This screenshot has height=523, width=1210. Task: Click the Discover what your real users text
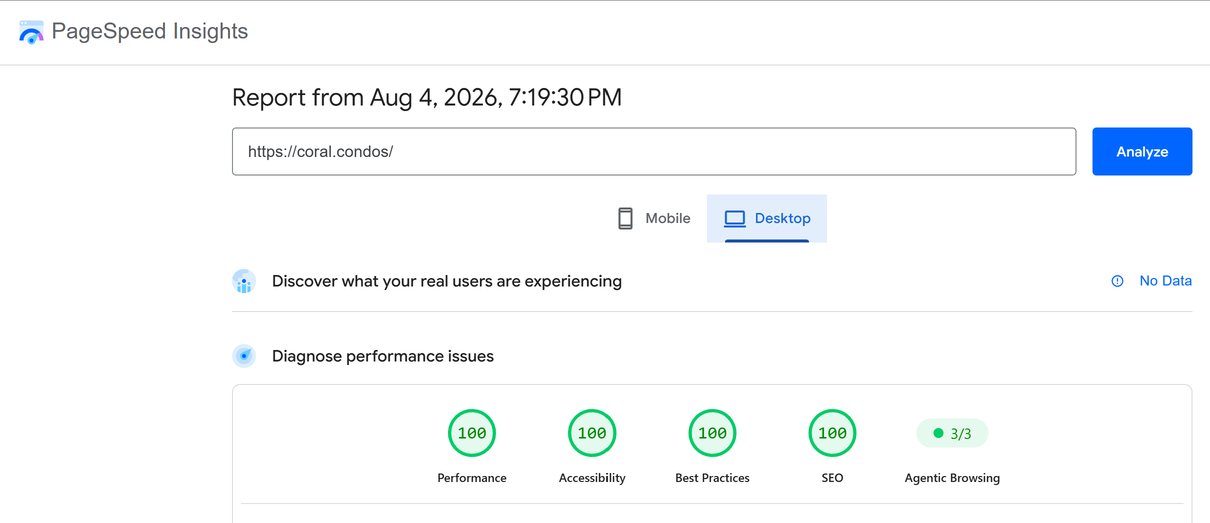point(447,282)
